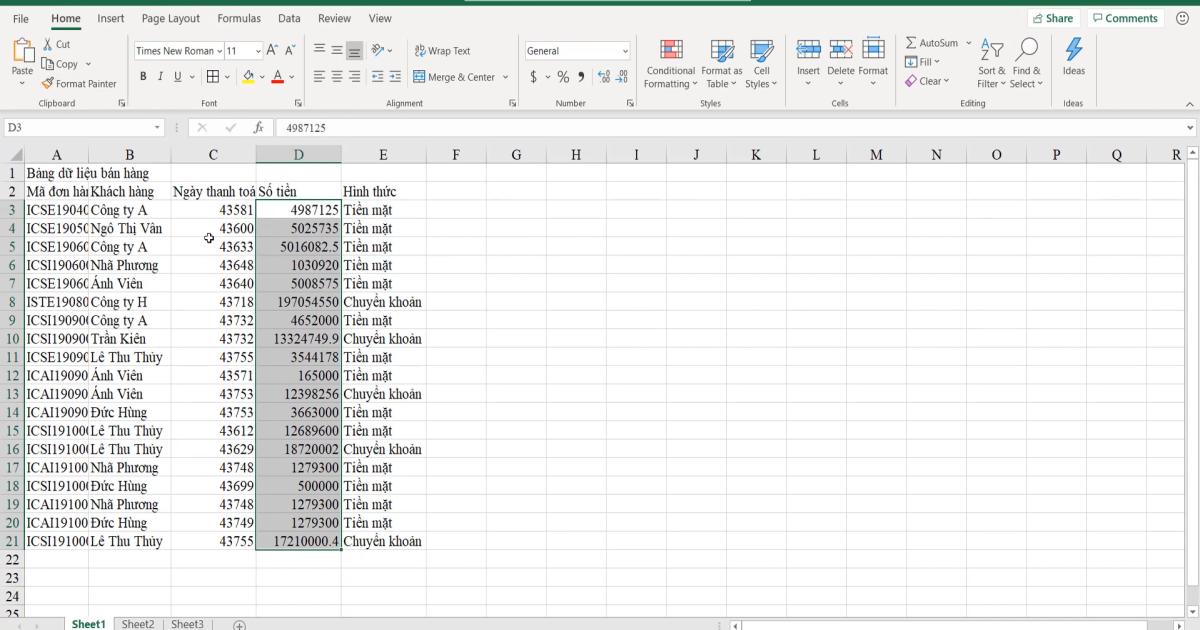Open the Fill Color dropdown arrow
This screenshot has width=1200, height=630.
coord(260,76)
